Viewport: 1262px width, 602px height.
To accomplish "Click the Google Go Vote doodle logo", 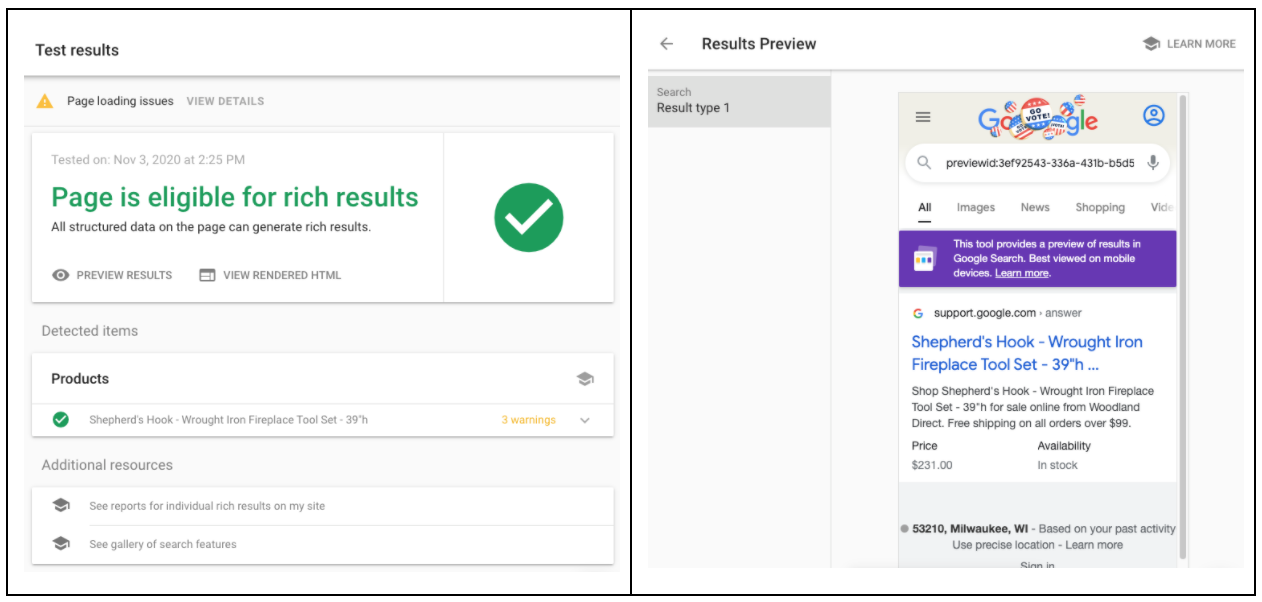I will click(x=1037, y=118).
